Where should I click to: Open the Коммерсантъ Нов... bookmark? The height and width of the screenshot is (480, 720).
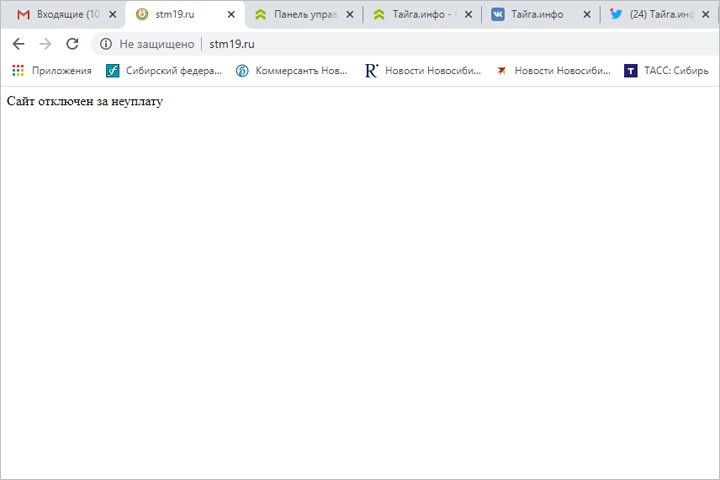pyautogui.click(x=292, y=71)
